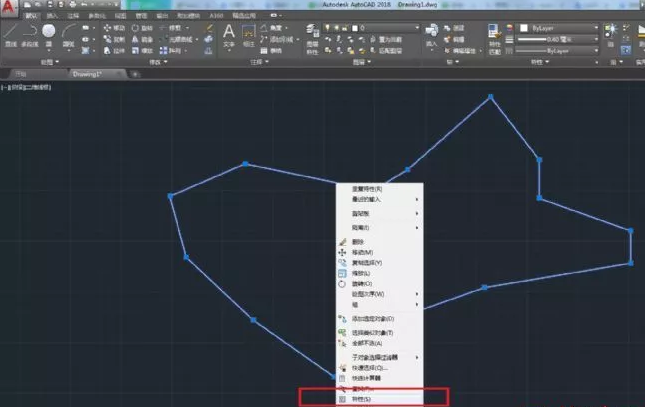Open the object color ByLayer dropdown
This screenshot has height=407, width=645.
pyautogui.click(x=558, y=28)
